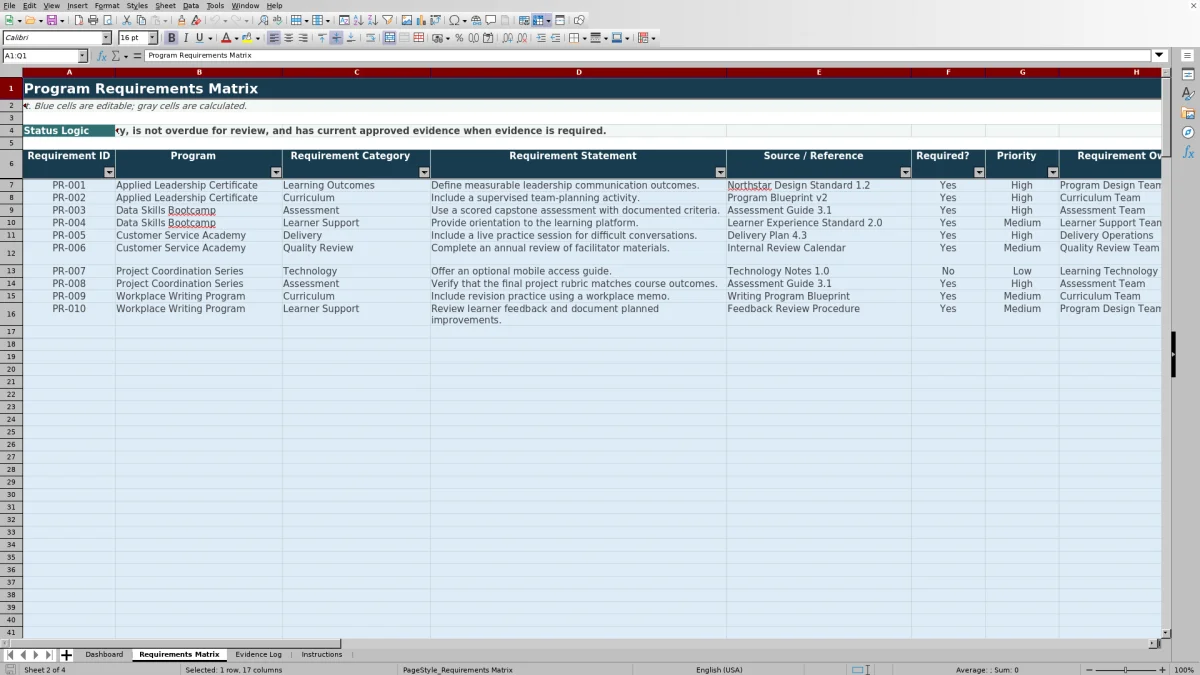Screen dimensions: 1200x675
Task: Toggle AutoFilter using the funnel icon
Action: point(387,20)
